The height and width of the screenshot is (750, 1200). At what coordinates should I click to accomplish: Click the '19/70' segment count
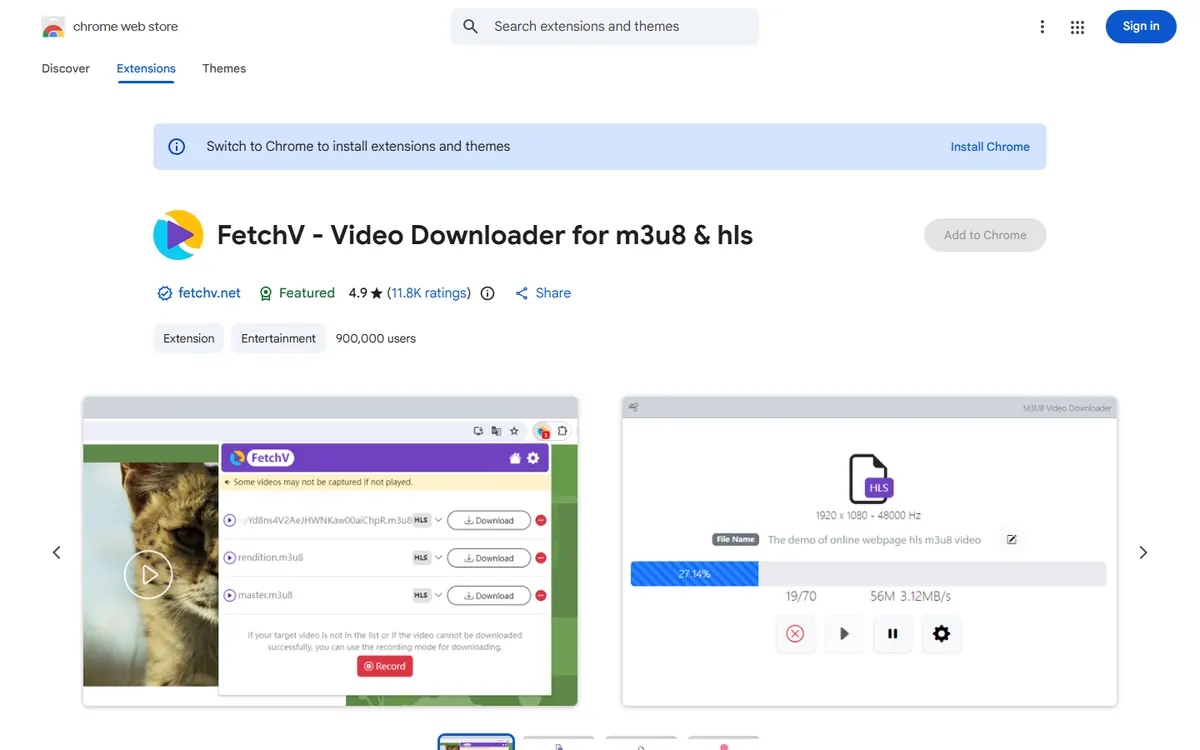(801, 597)
